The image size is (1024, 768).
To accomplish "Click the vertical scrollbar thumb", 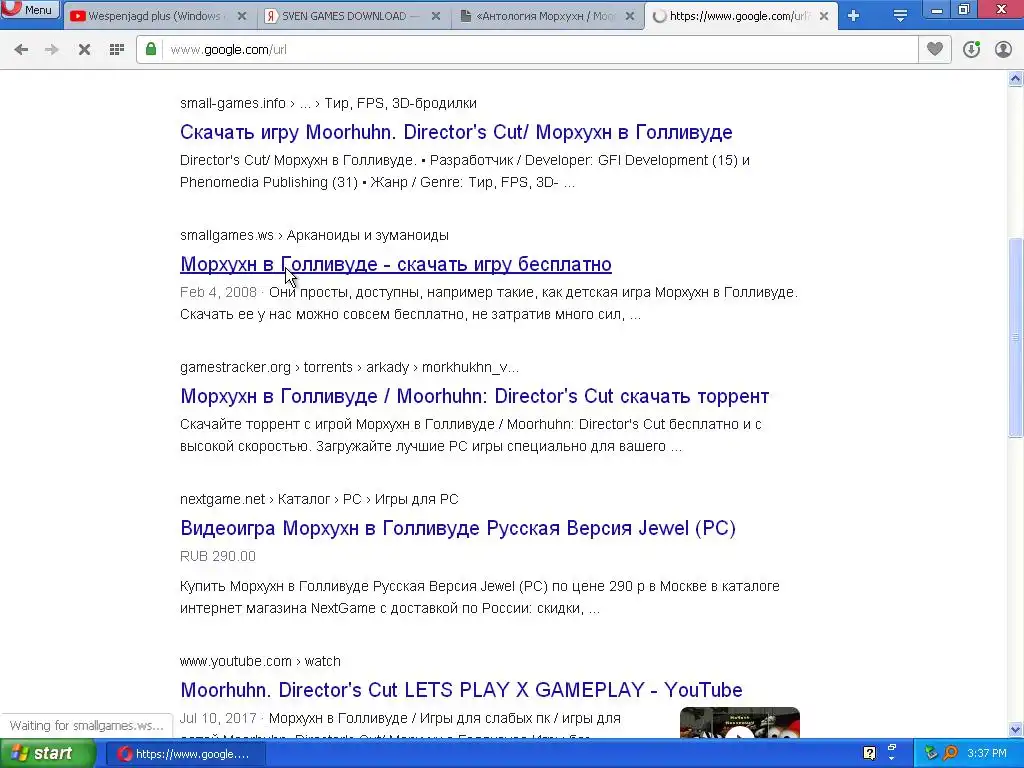I will (1016, 338).
